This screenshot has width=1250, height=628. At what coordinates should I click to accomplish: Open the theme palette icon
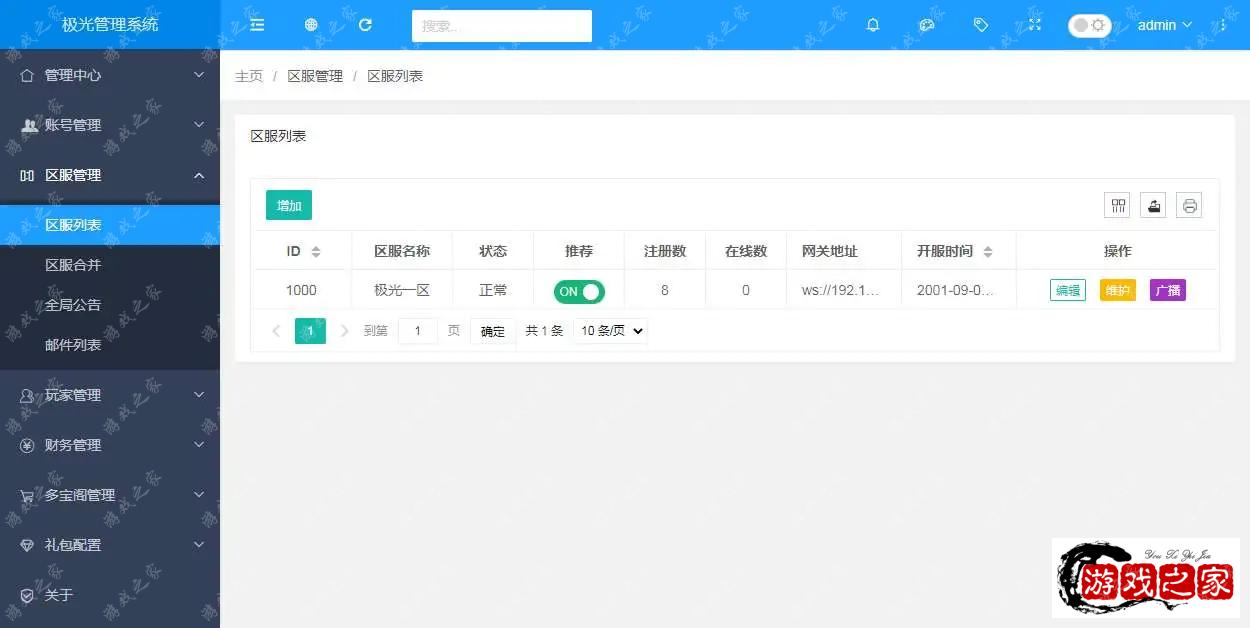point(927,25)
